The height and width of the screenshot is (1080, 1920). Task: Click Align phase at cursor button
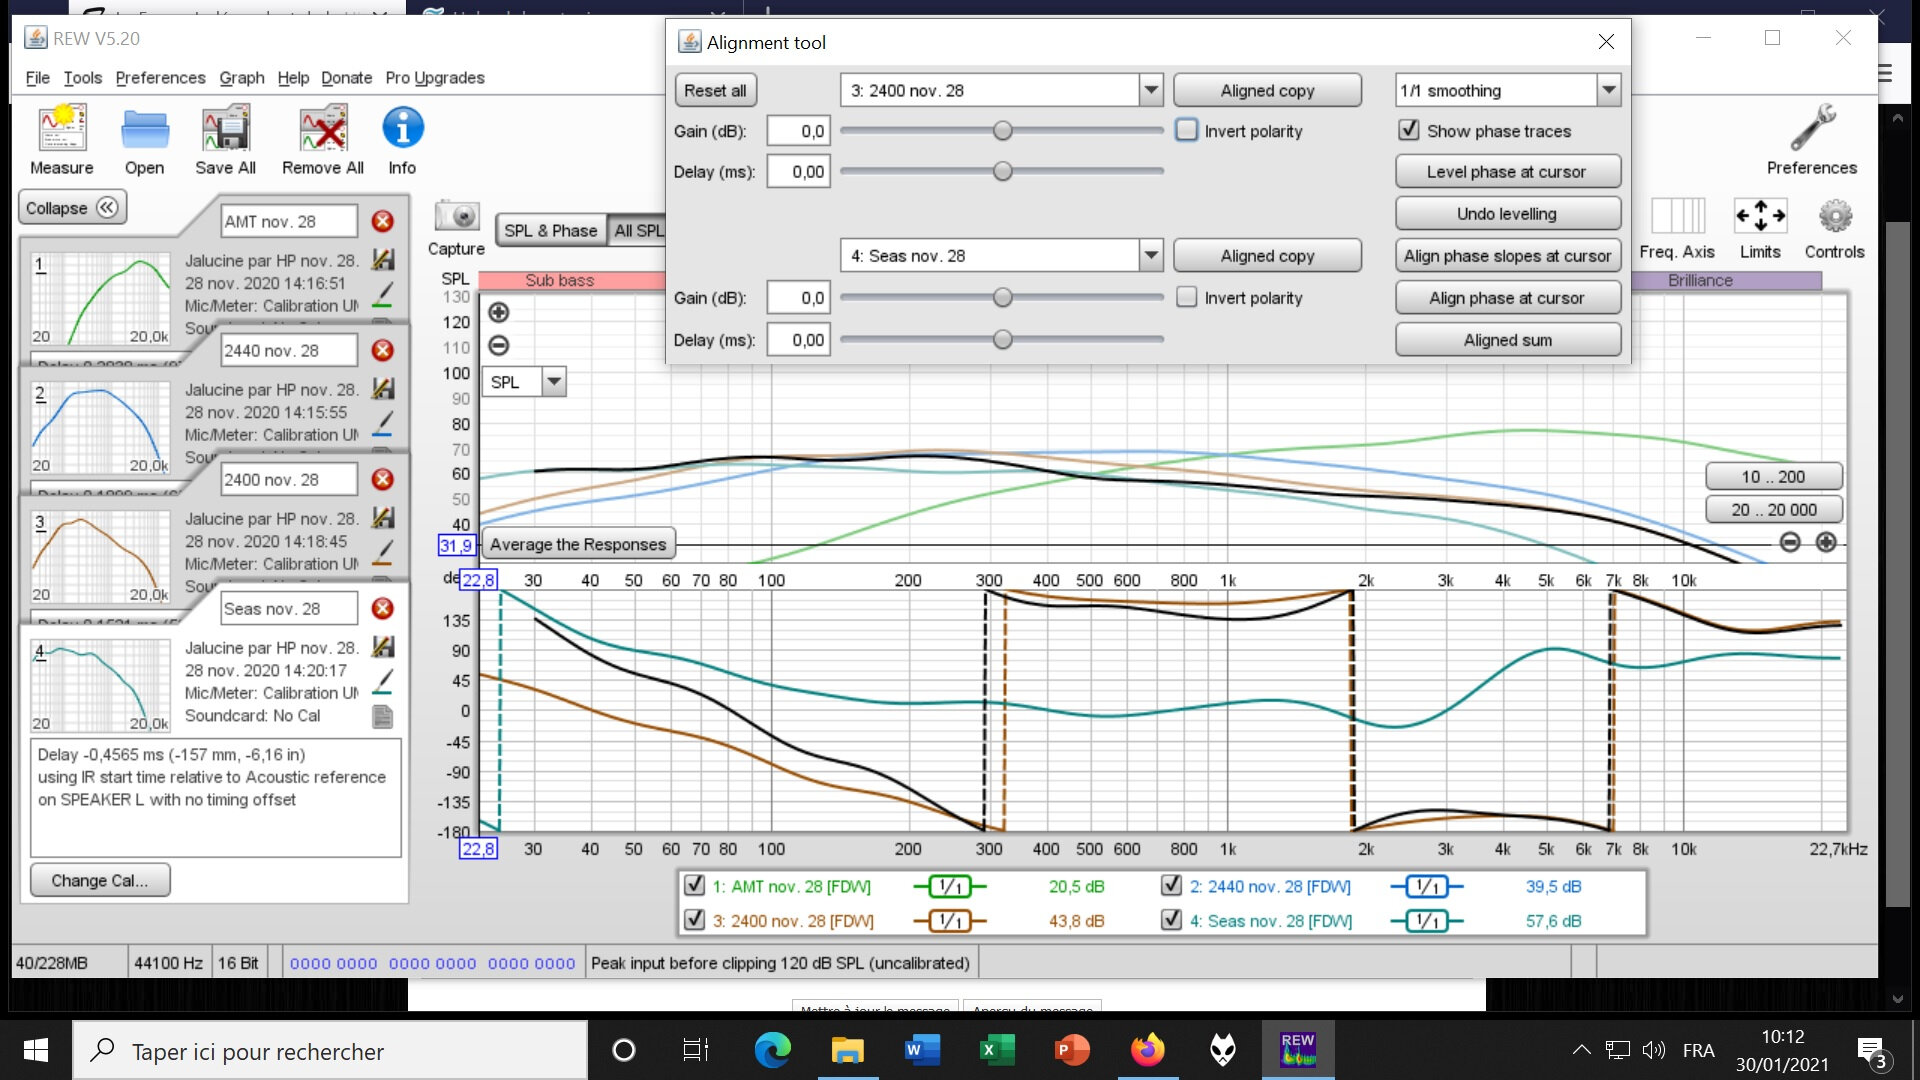pos(1507,298)
